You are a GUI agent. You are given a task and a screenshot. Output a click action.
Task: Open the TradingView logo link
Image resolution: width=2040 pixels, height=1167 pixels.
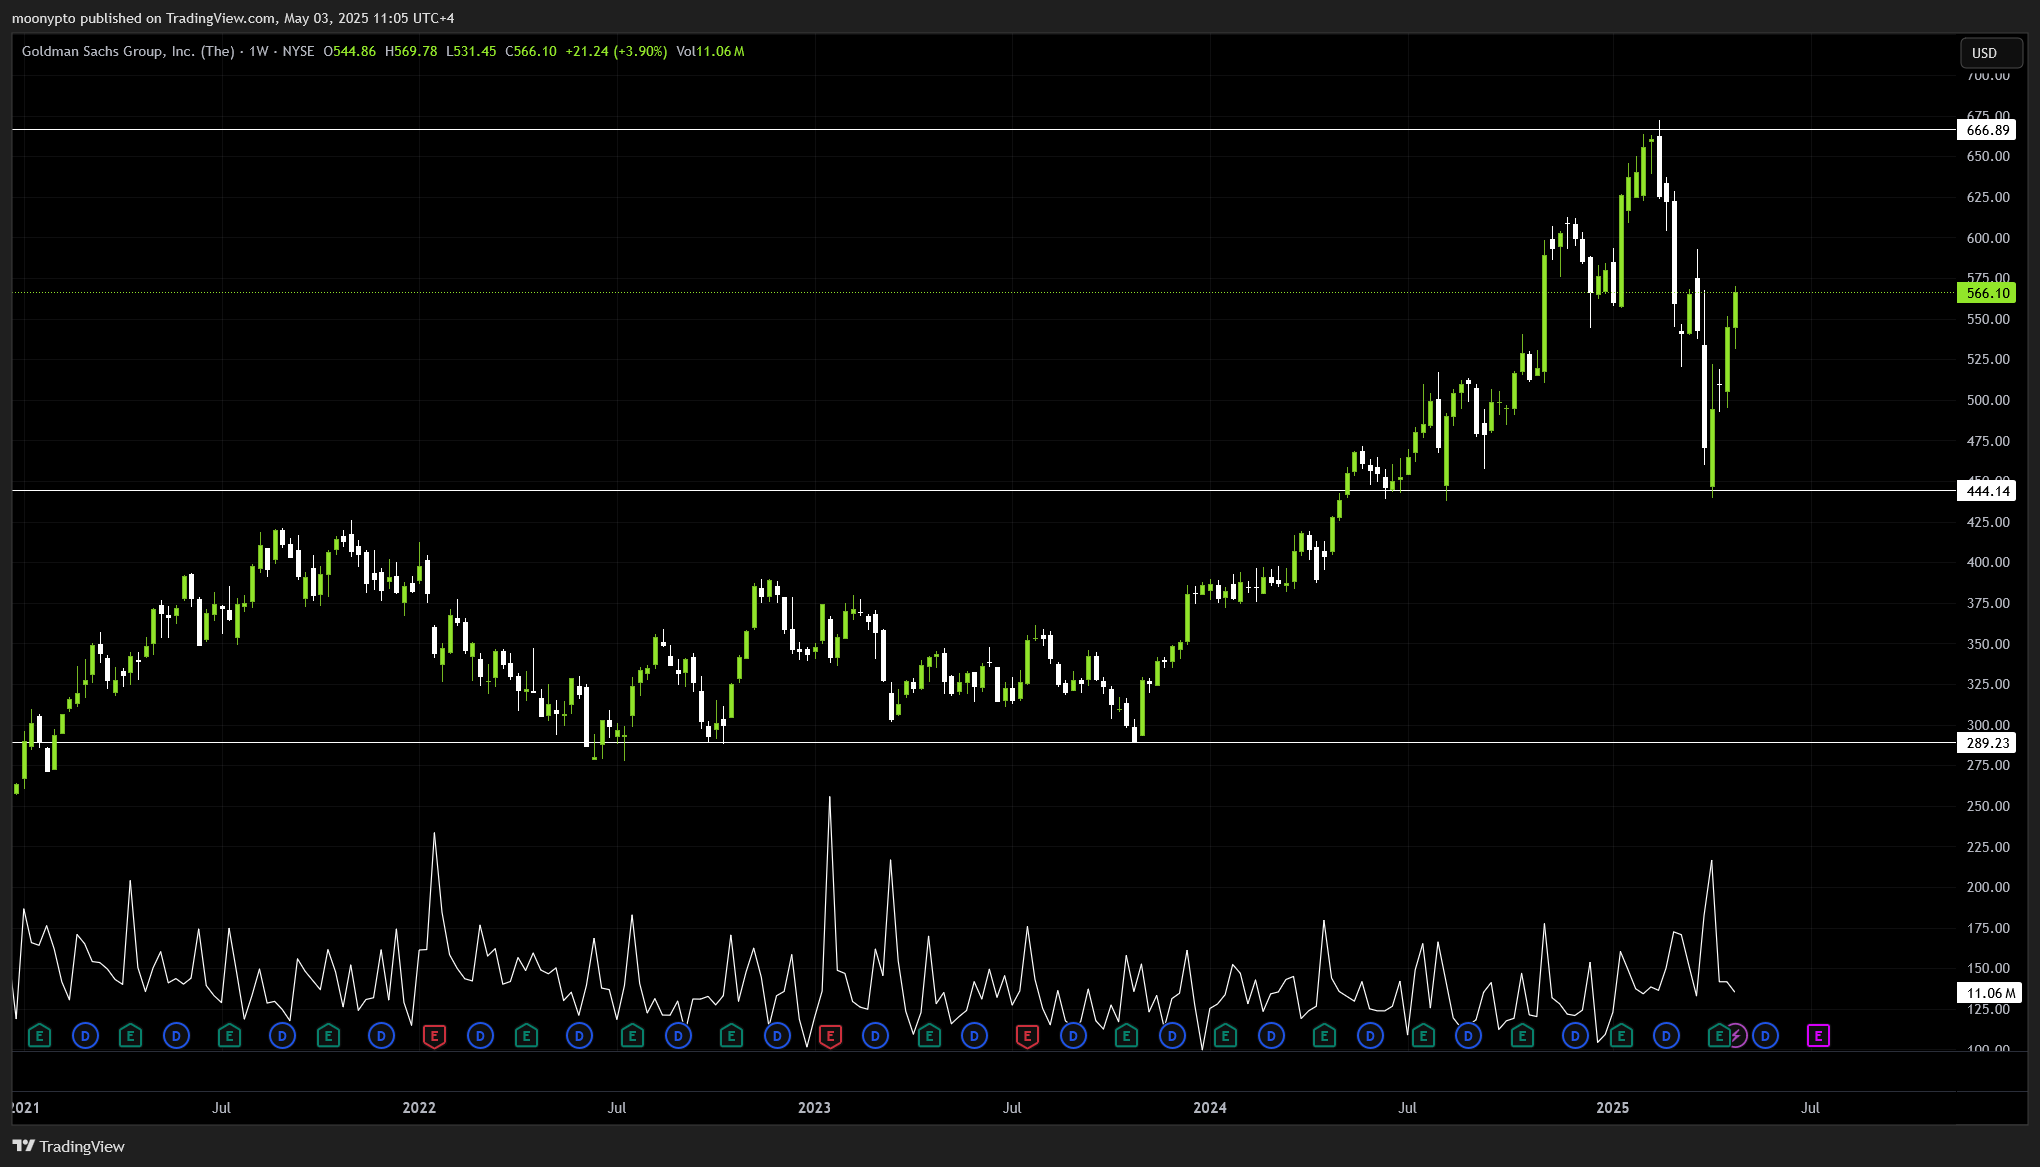[68, 1146]
